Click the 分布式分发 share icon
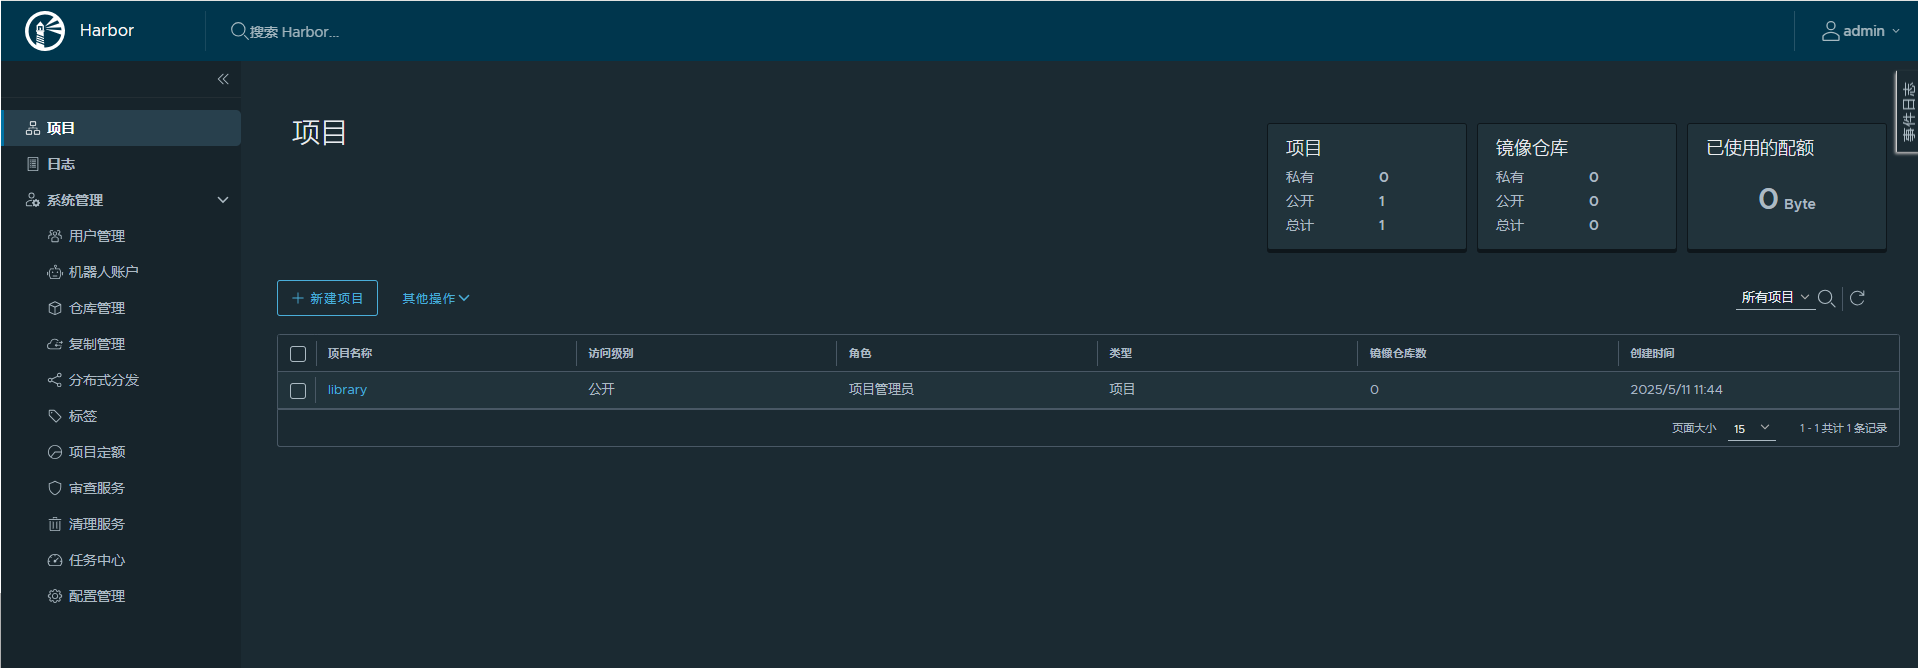Image resolution: width=1918 pixels, height=668 pixels. tap(55, 380)
